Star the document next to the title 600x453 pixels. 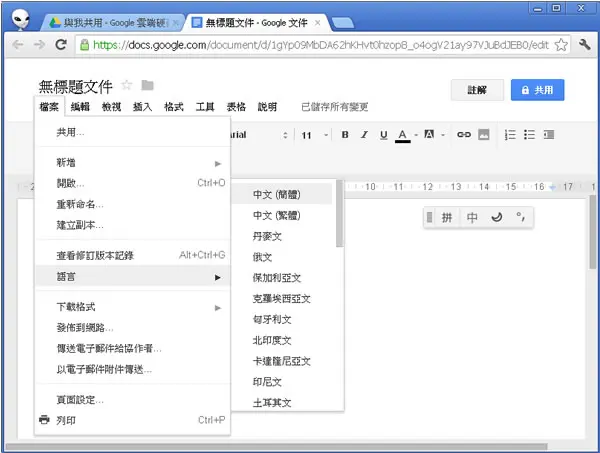pos(127,85)
